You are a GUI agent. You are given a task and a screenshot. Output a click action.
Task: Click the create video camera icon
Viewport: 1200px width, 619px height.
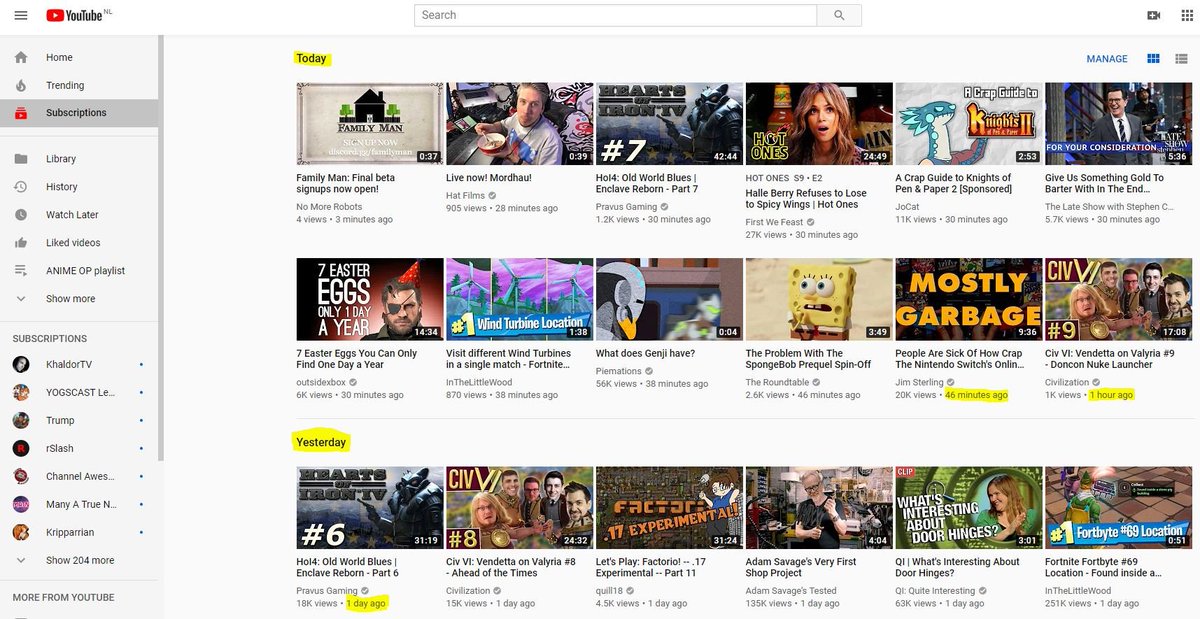[x=1154, y=15]
